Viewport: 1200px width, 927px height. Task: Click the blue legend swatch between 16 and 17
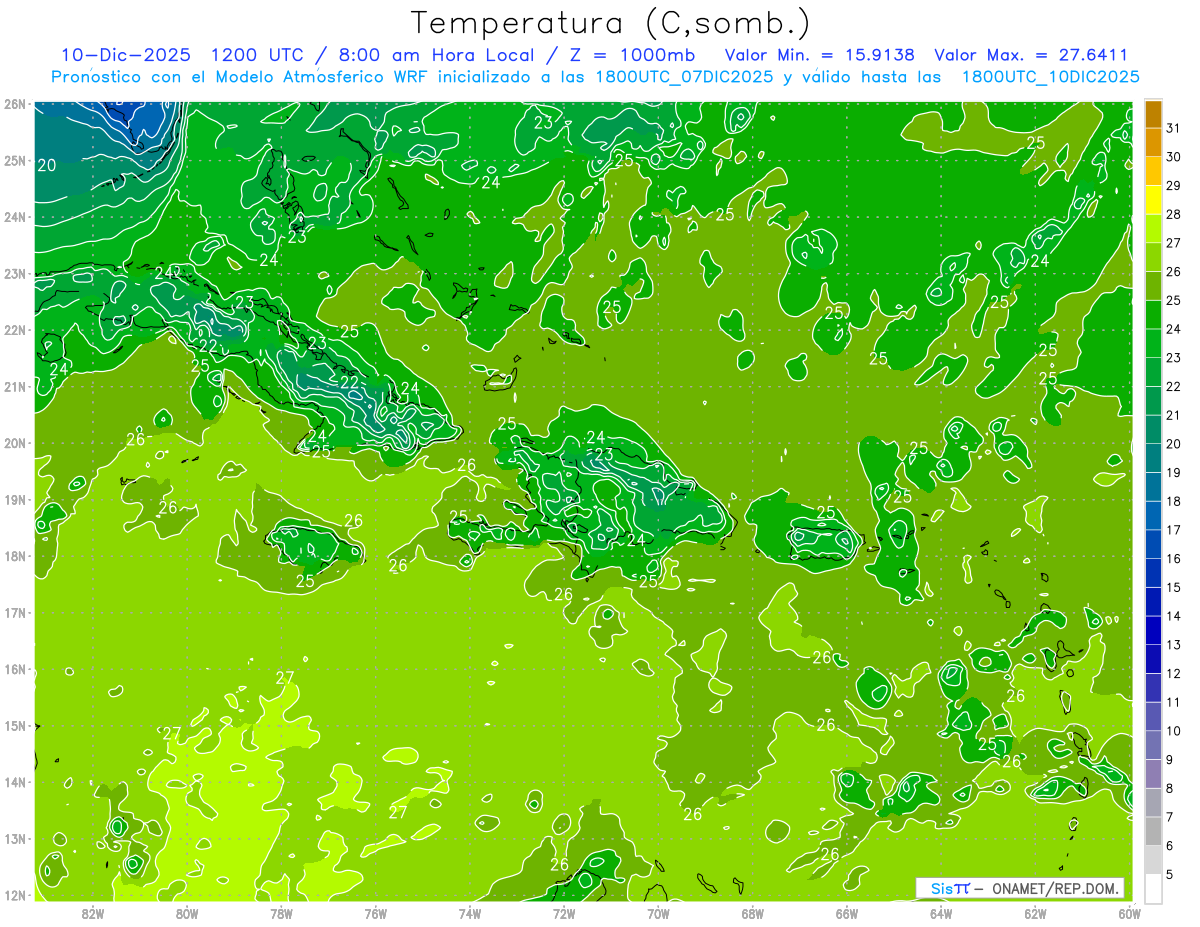[x=1153, y=545]
